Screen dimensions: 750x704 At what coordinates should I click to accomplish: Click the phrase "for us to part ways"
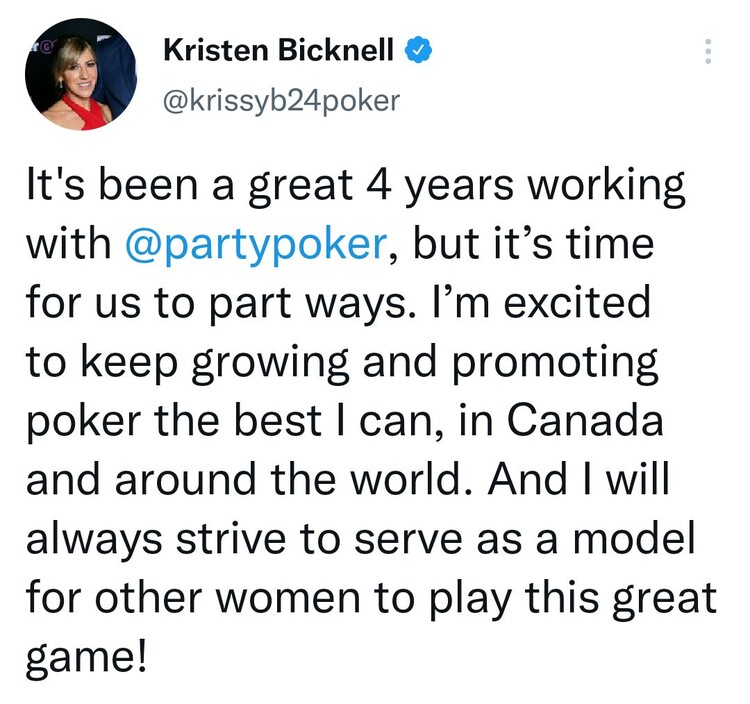tap(215, 303)
